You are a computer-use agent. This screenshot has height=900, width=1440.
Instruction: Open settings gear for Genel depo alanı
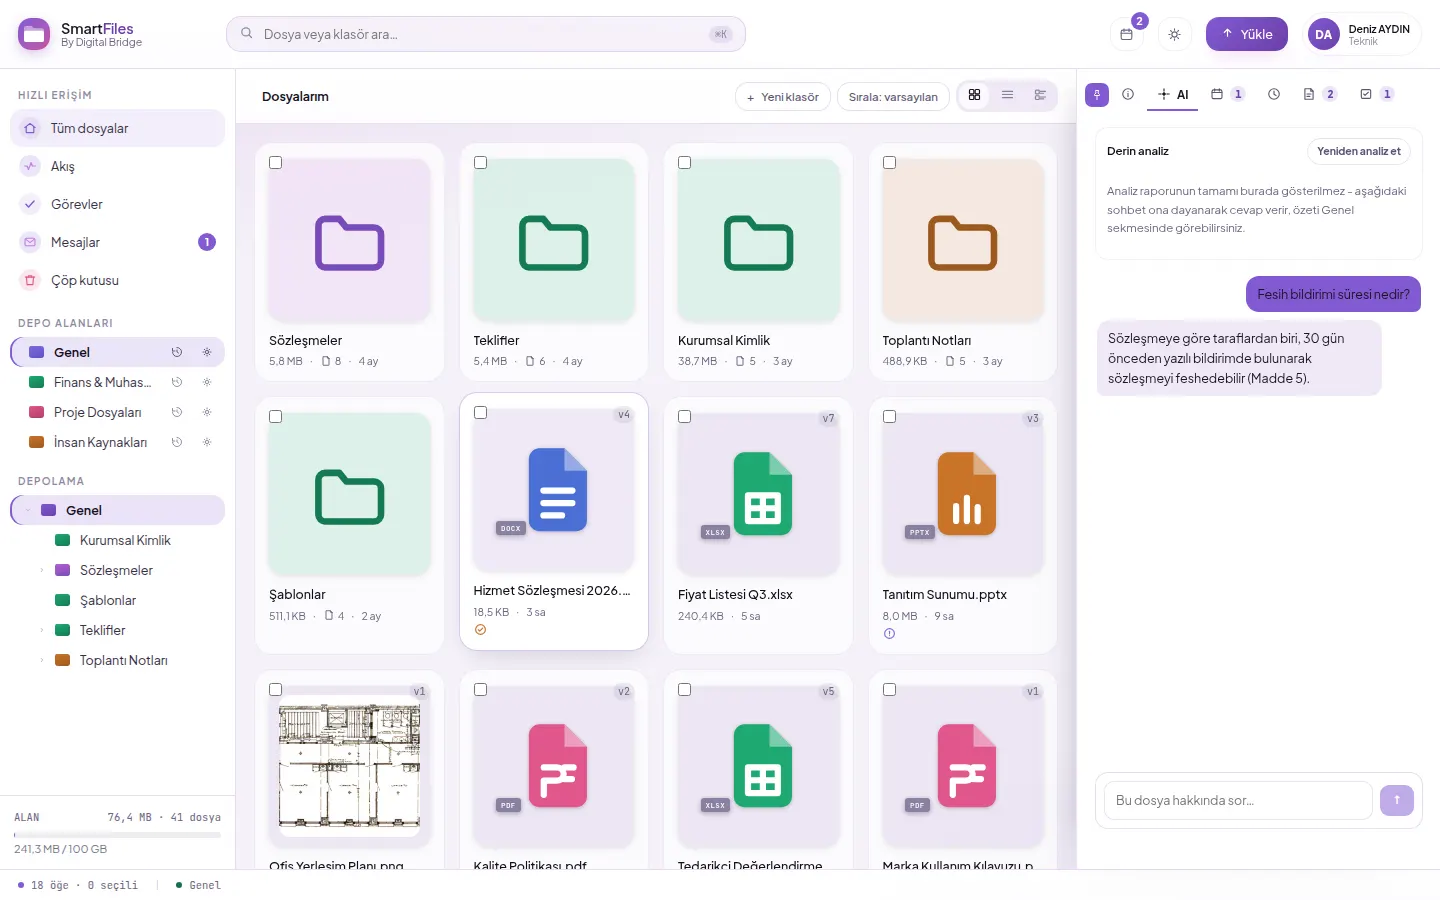click(207, 352)
